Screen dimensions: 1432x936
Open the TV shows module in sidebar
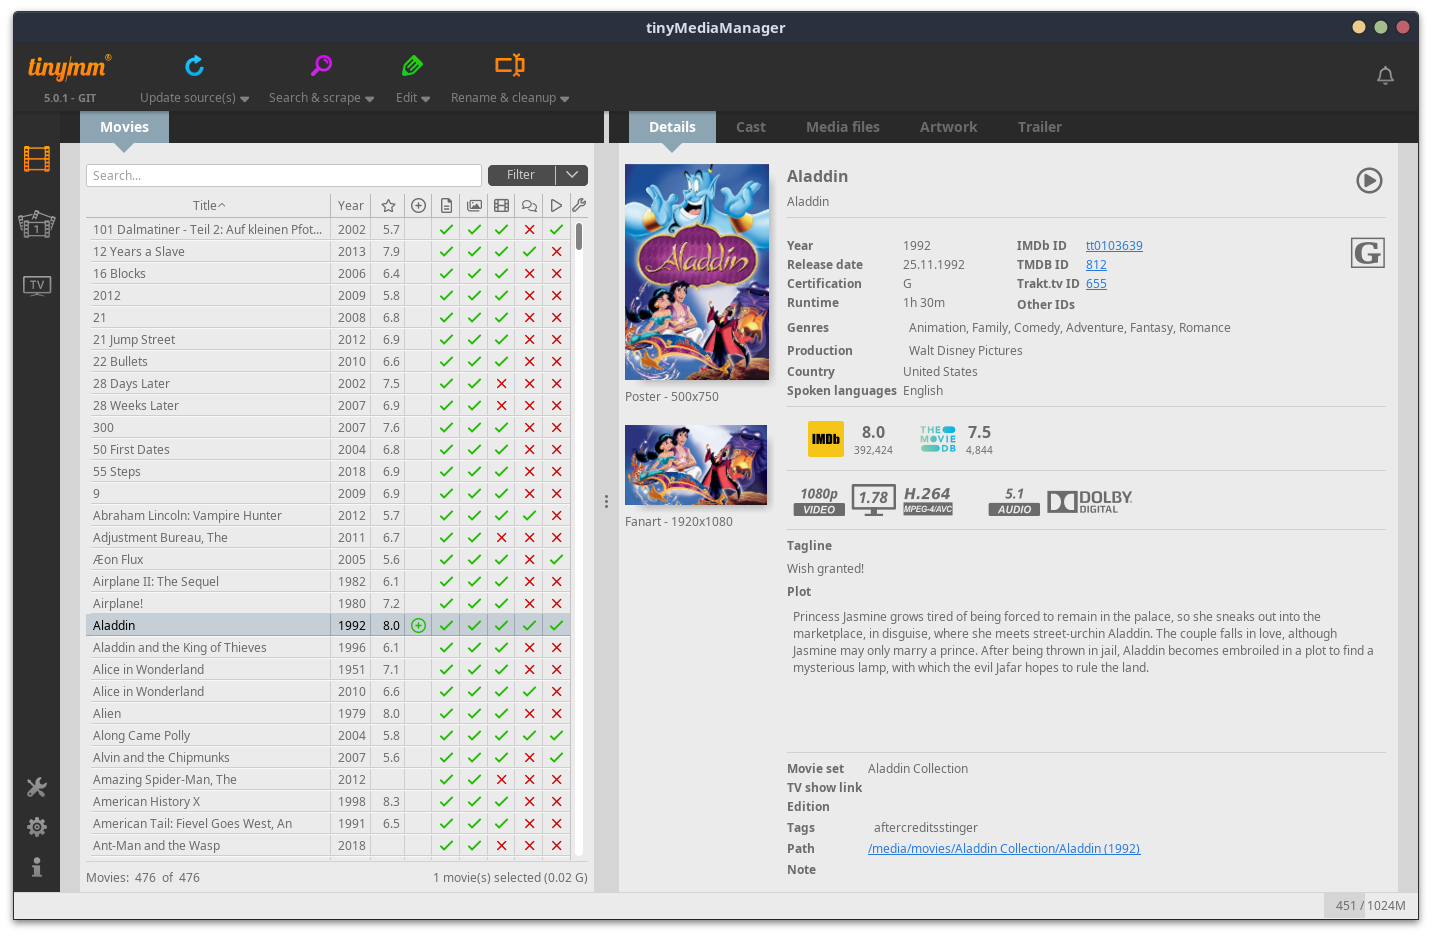(x=37, y=286)
